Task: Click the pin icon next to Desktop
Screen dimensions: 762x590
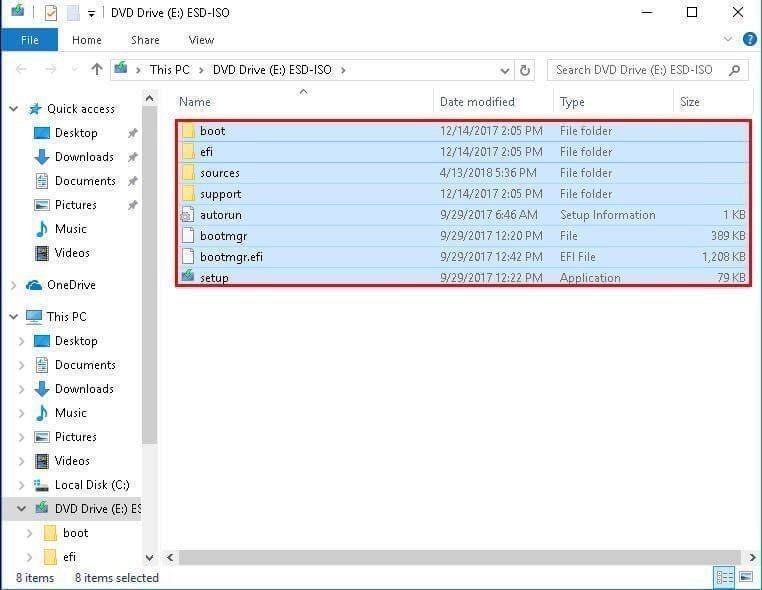Action: [x=132, y=133]
